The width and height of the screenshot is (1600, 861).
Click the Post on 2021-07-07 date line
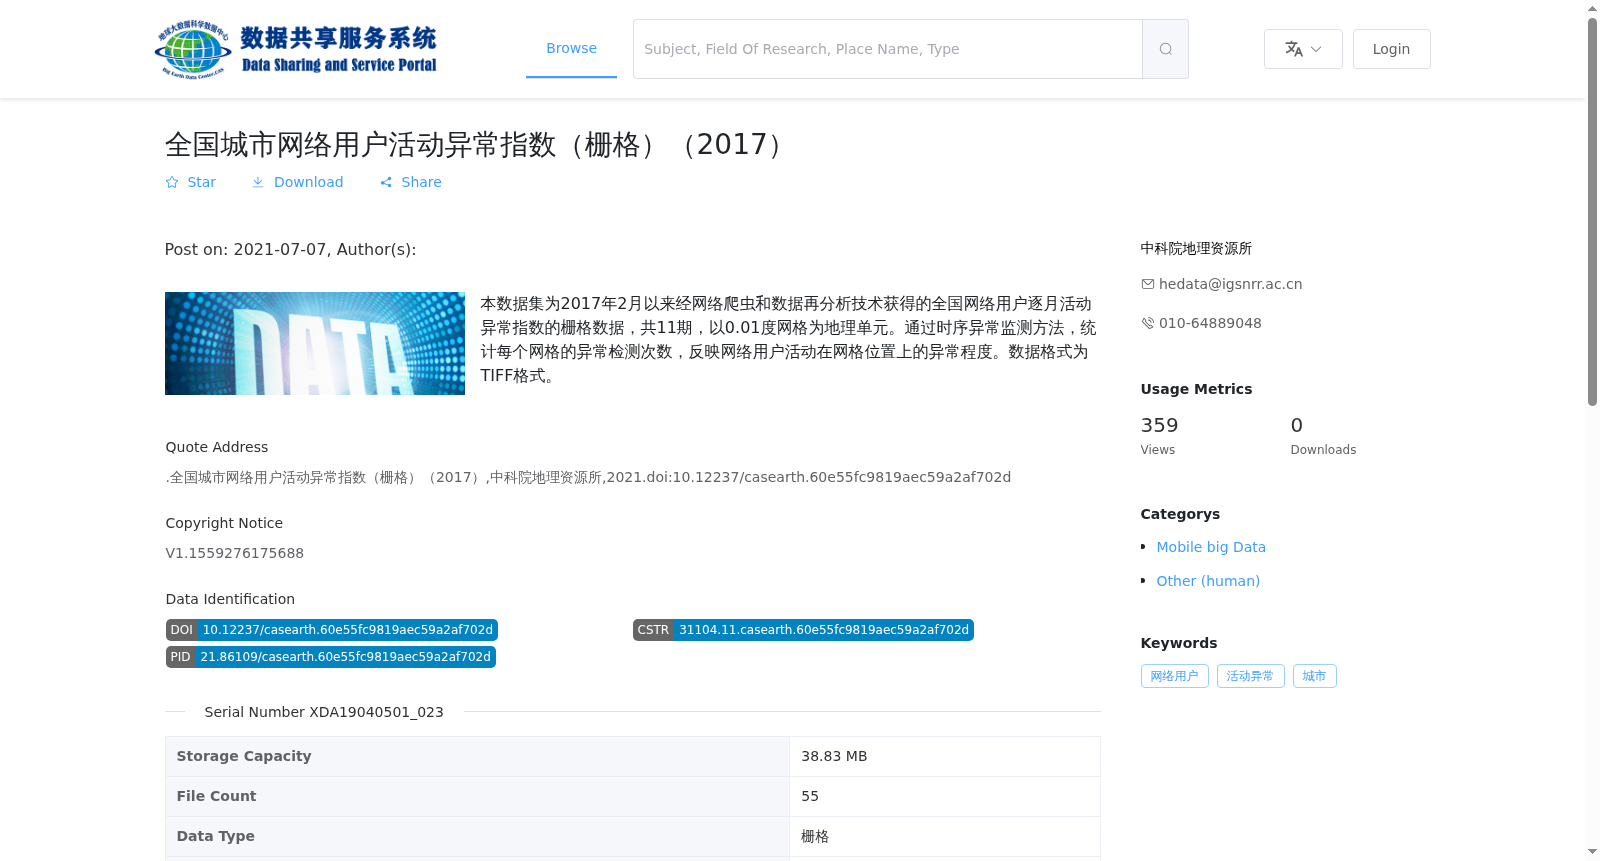pos(290,249)
